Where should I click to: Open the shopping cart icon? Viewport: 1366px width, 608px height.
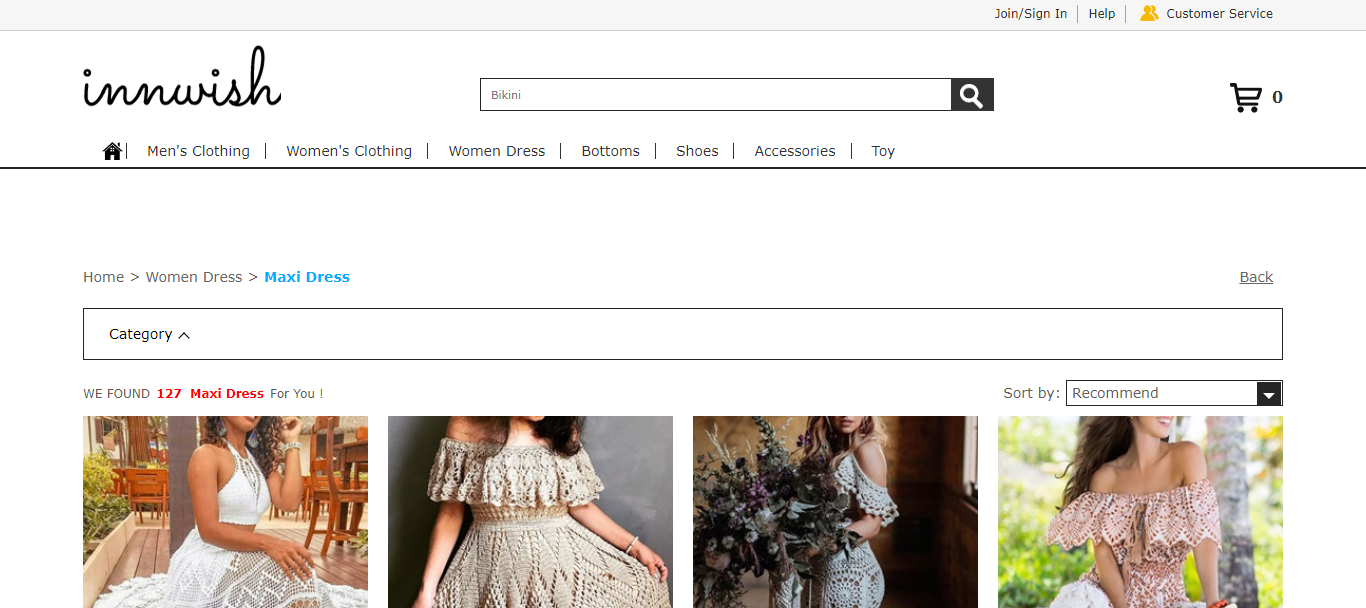[1246, 97]
